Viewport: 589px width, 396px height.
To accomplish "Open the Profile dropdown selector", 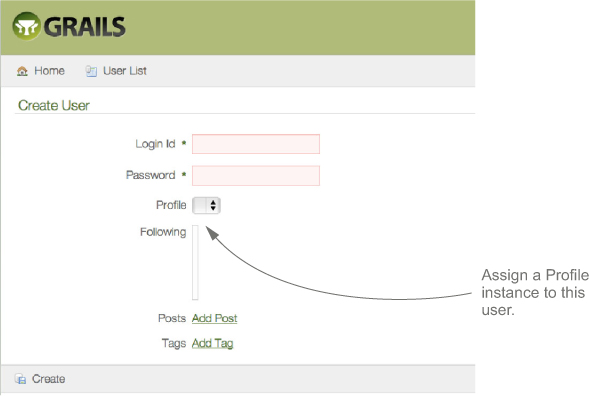I will pos(206,206).
